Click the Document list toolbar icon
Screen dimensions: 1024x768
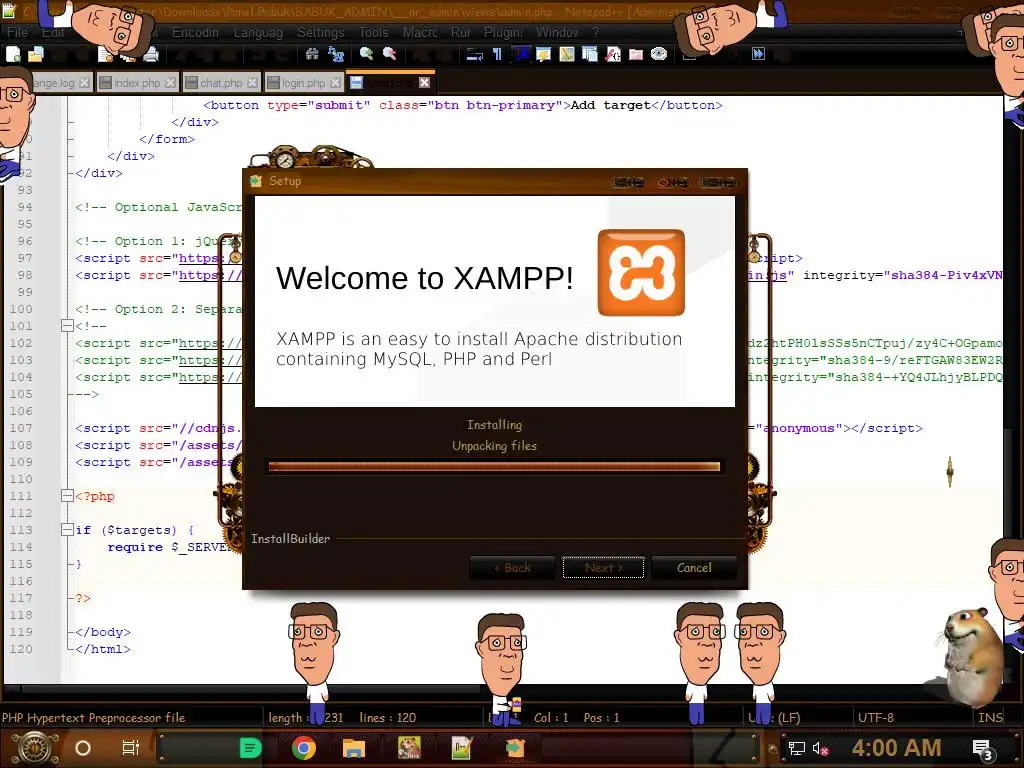(590, 54)
